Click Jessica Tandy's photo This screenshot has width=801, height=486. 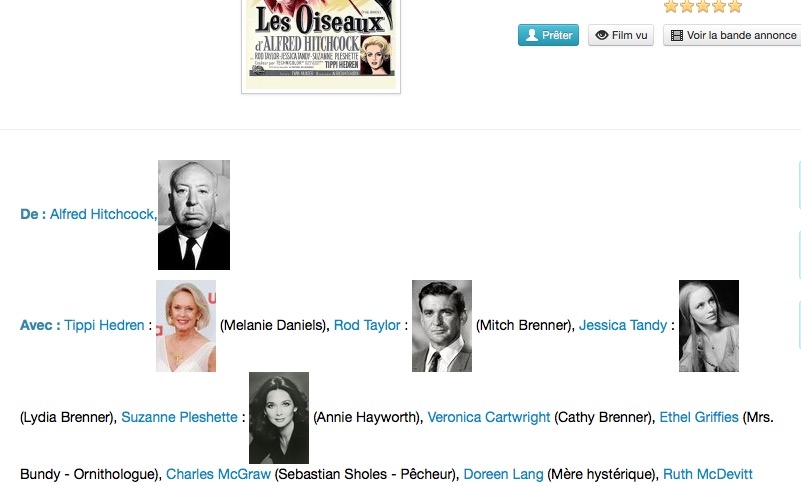[x=709, y=326]
